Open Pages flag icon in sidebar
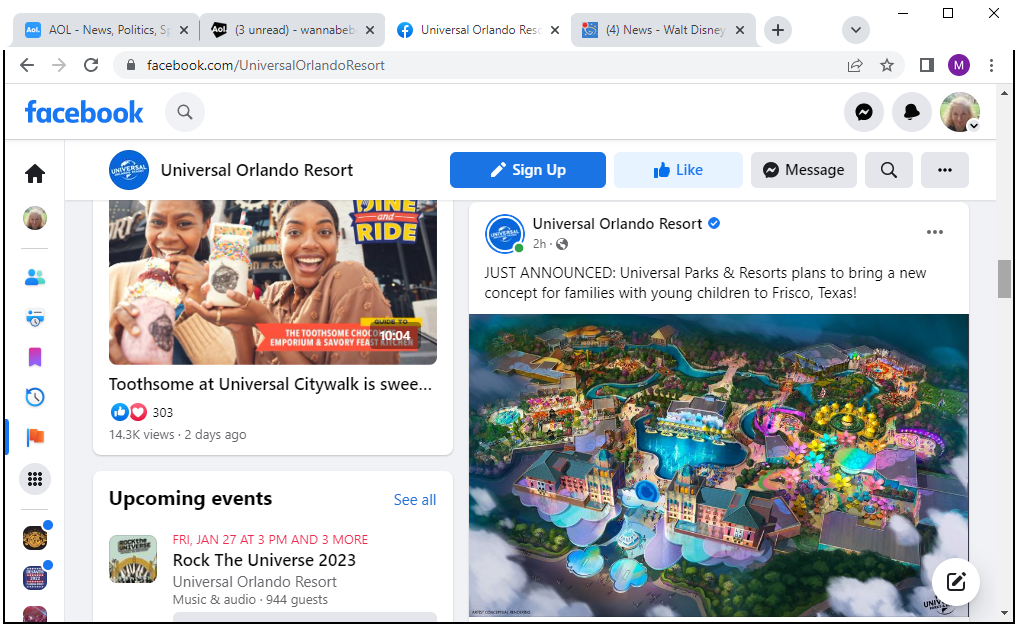The image size is (1018, 627). (35, 437)
